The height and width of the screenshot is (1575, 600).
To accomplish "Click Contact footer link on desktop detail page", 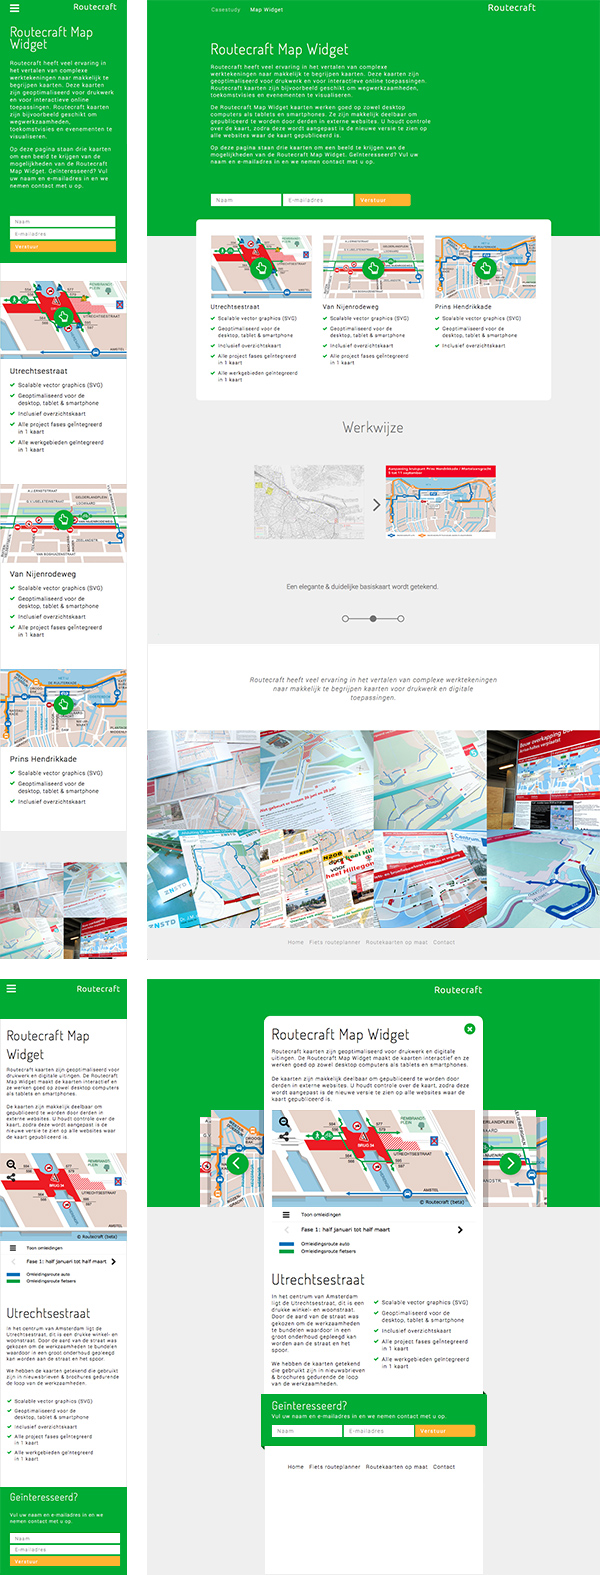I will click(444, 1467).
